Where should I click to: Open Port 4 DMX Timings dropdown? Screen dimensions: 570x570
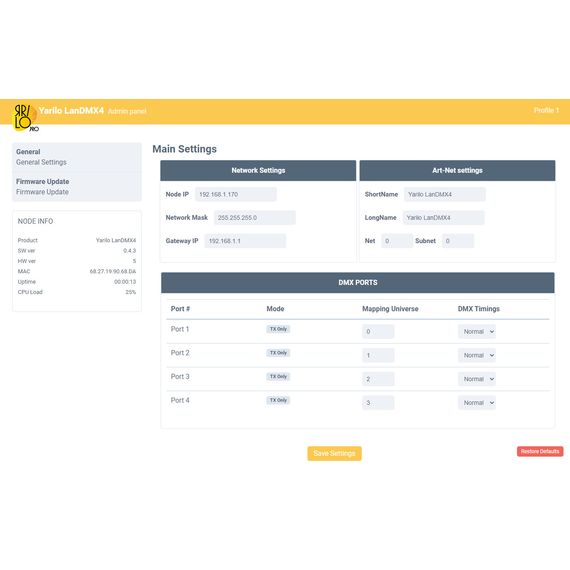pyautogui.click(x=477, y=402)
